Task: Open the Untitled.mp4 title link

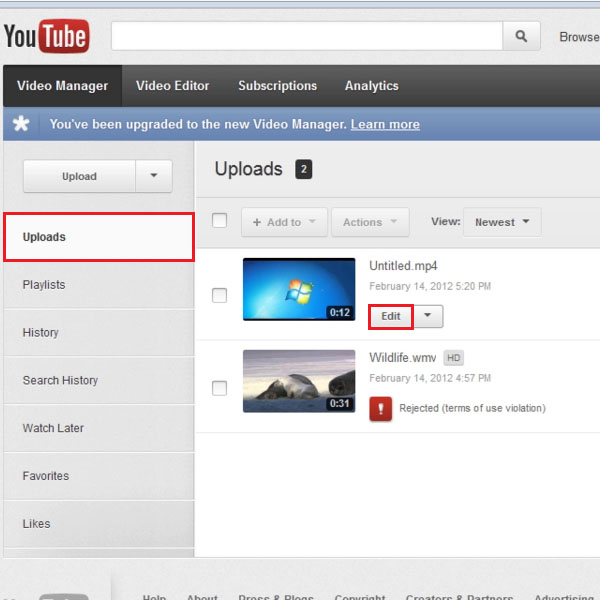Action: 403,266
